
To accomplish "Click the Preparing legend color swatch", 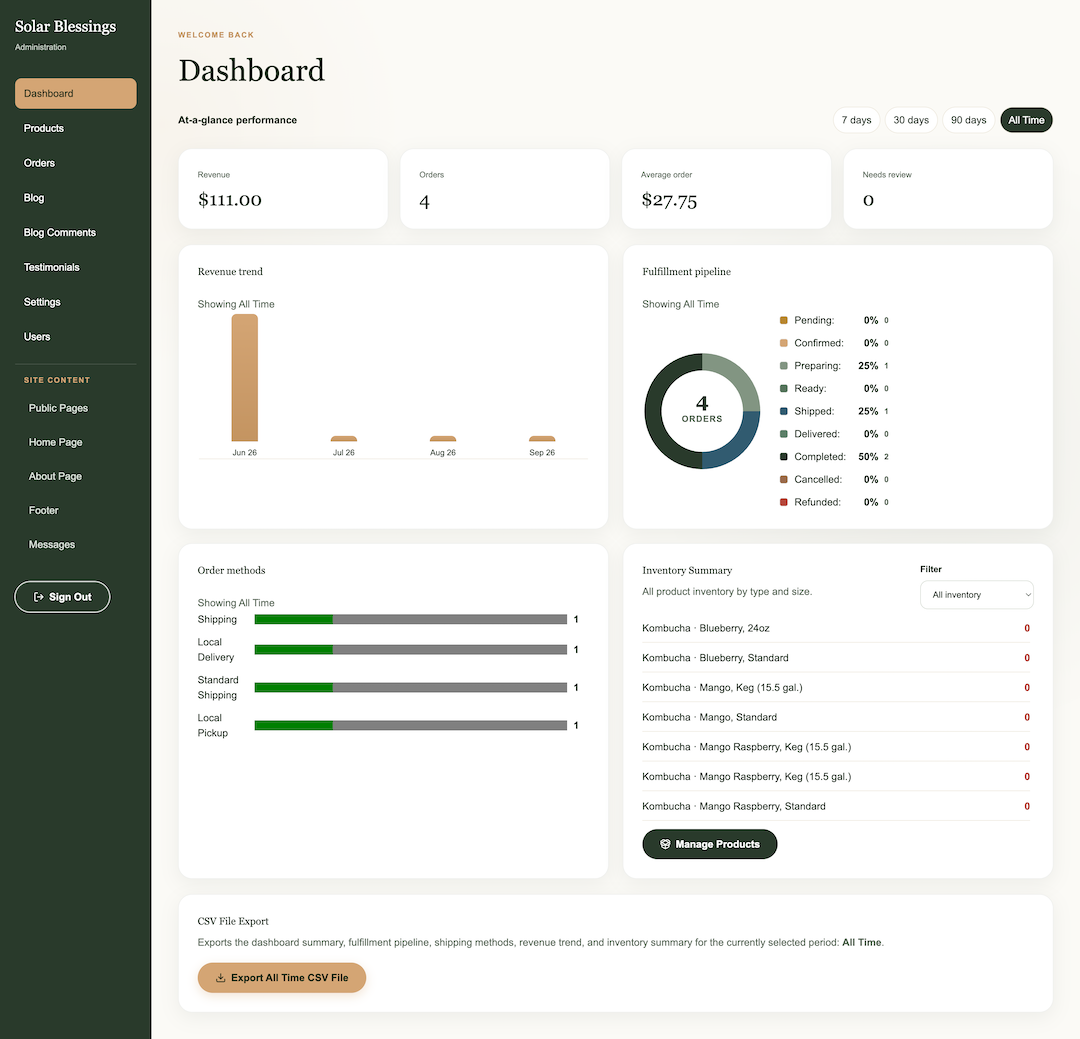I will tap(783, 366).
